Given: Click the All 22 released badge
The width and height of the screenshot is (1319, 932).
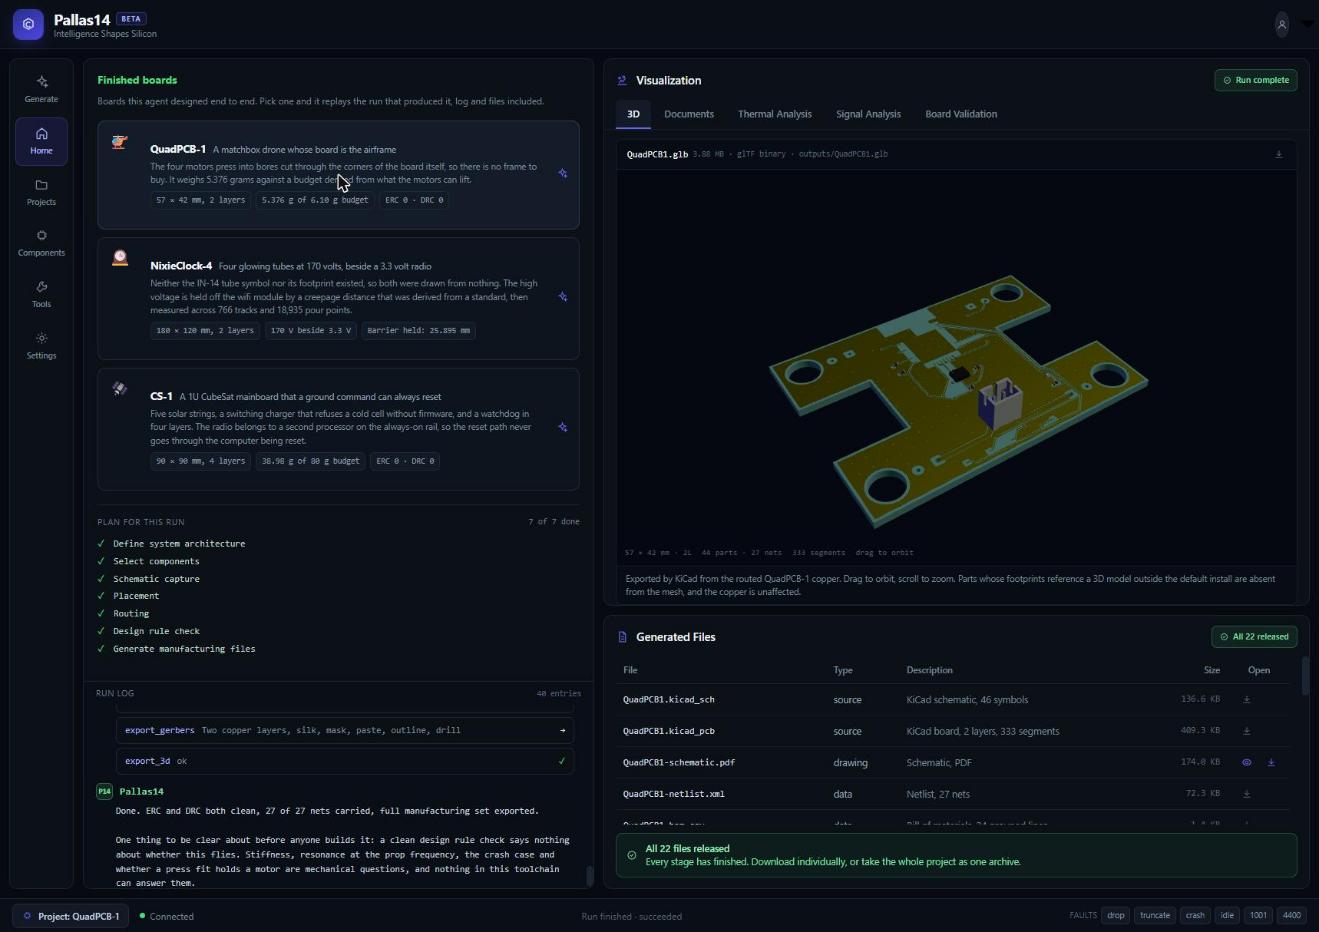Looking at the screenshot, I should 1254,637.
